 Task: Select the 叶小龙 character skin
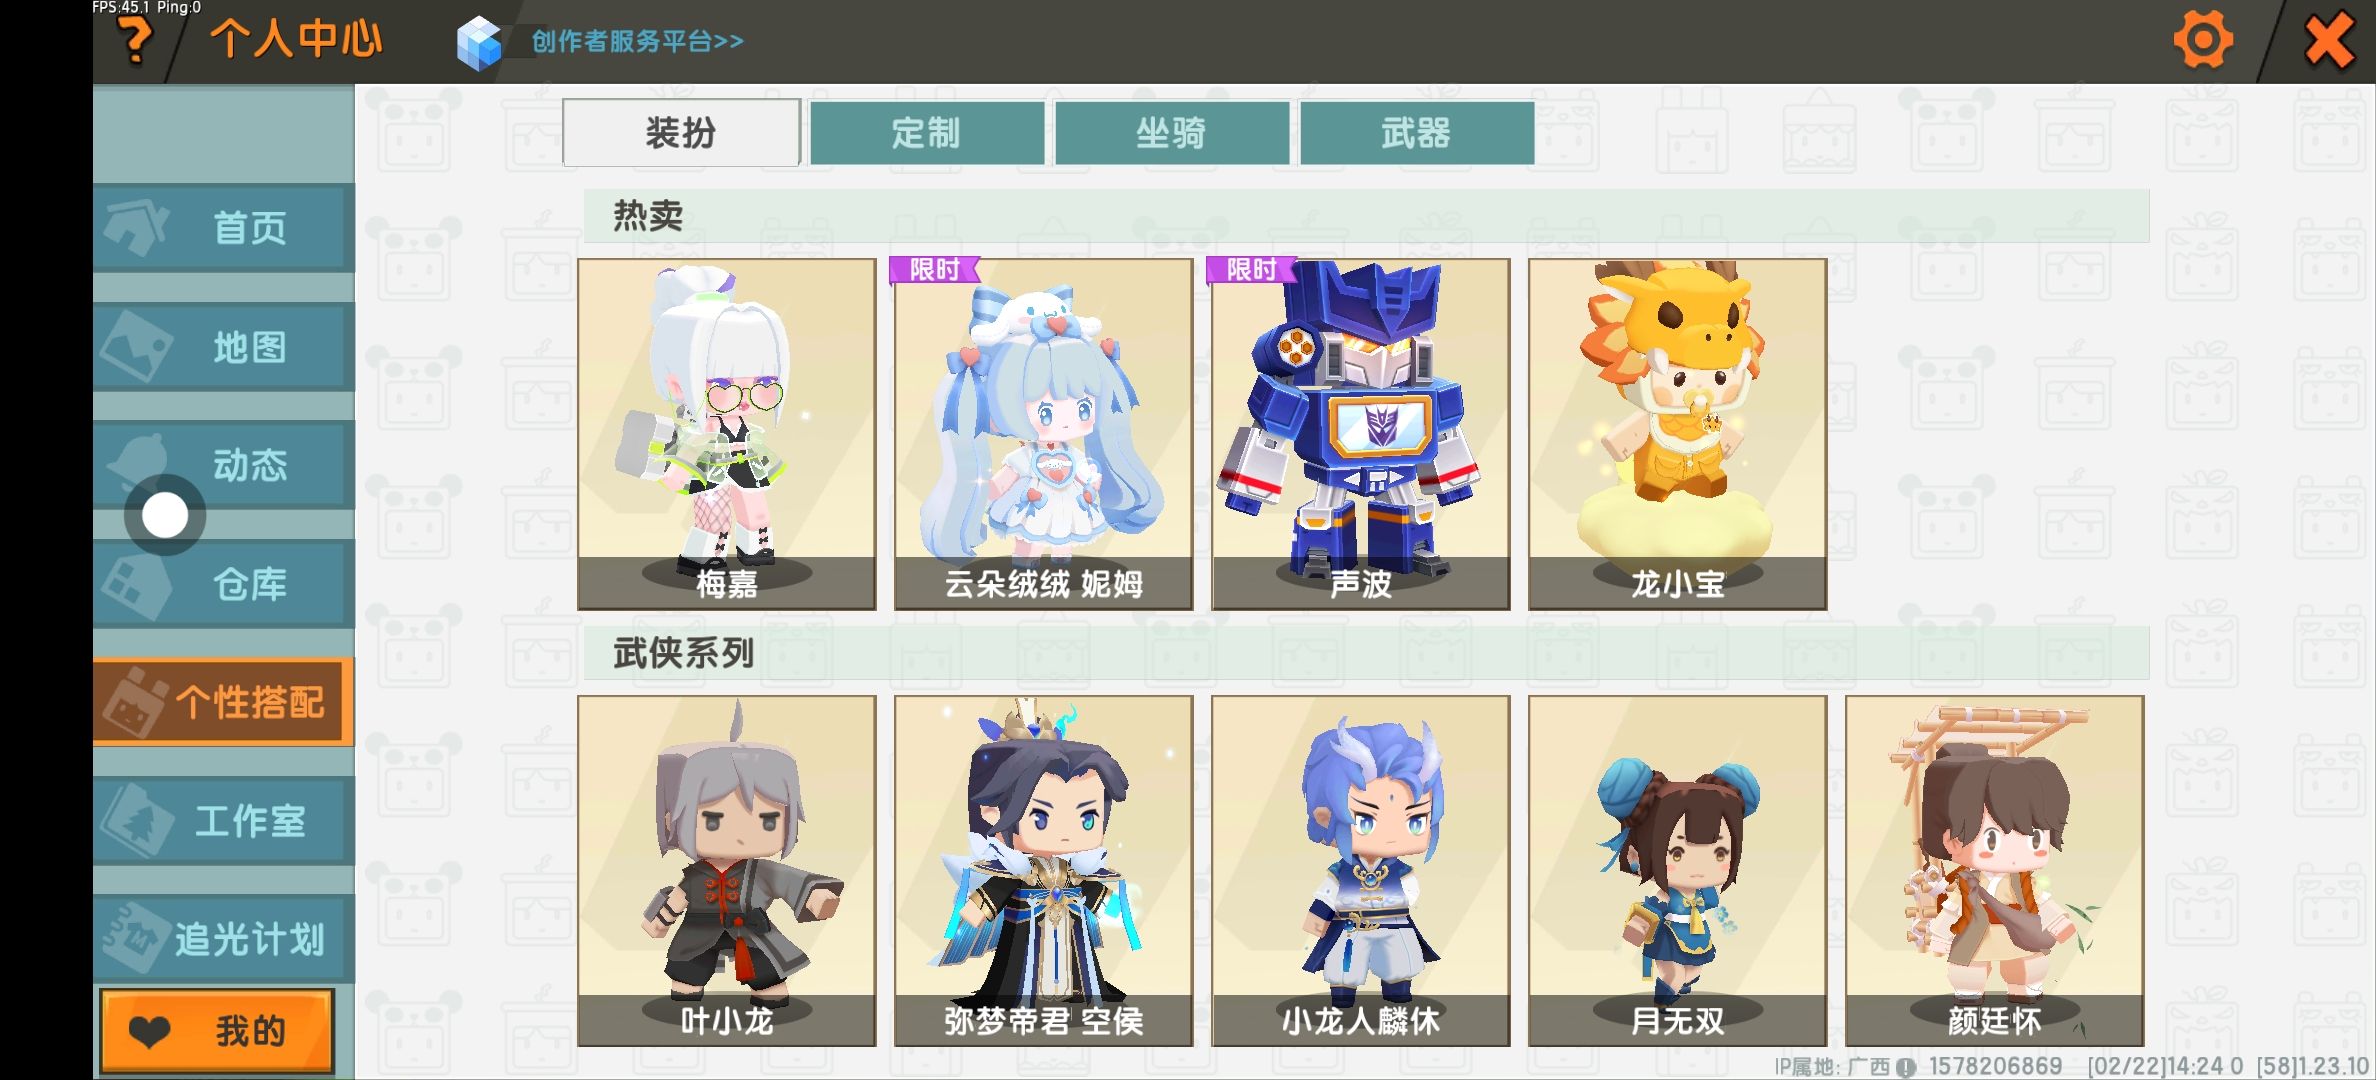[x=726, y=871]
